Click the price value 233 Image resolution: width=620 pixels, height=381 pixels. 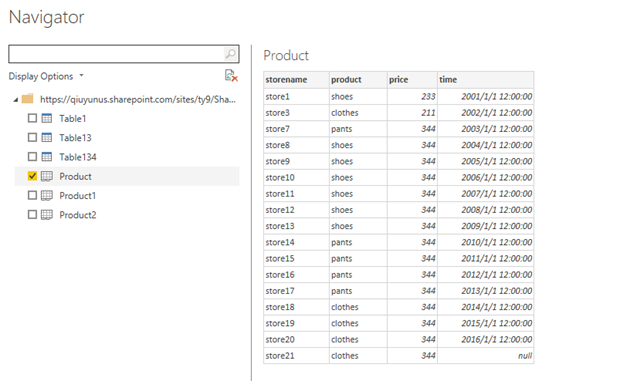(x=412, y=96)
